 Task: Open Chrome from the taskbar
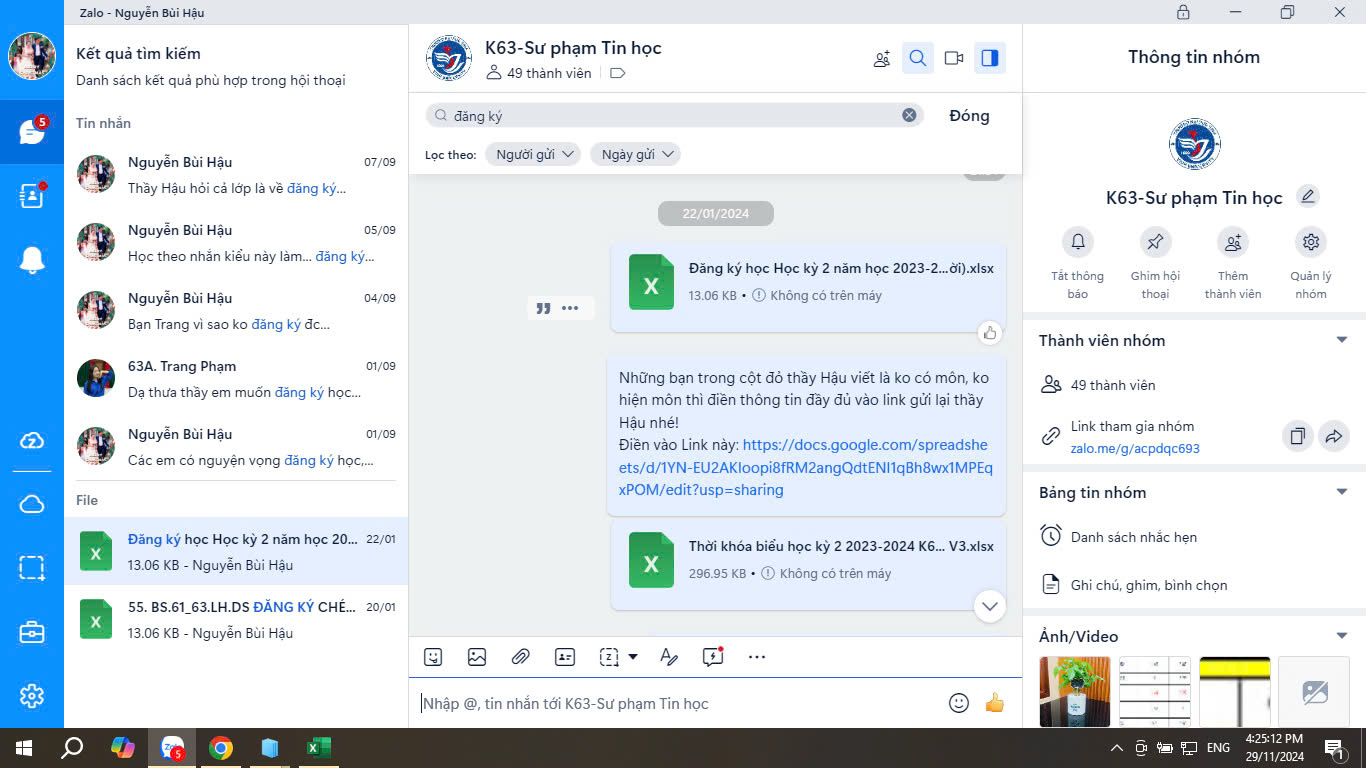point(221,748)
